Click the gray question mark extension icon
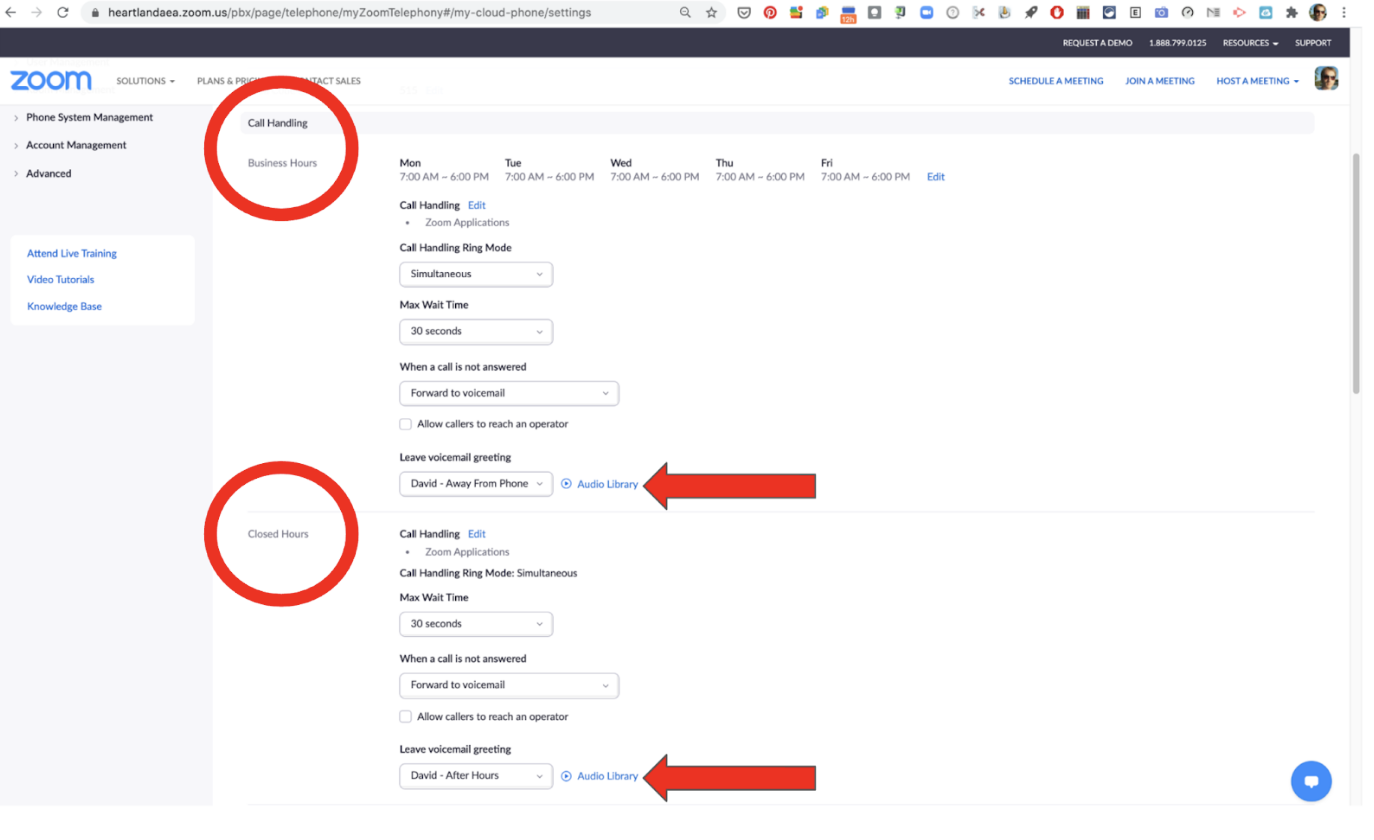The width and height of the screenshot is (1374, 840). click(x=952, y=13)
